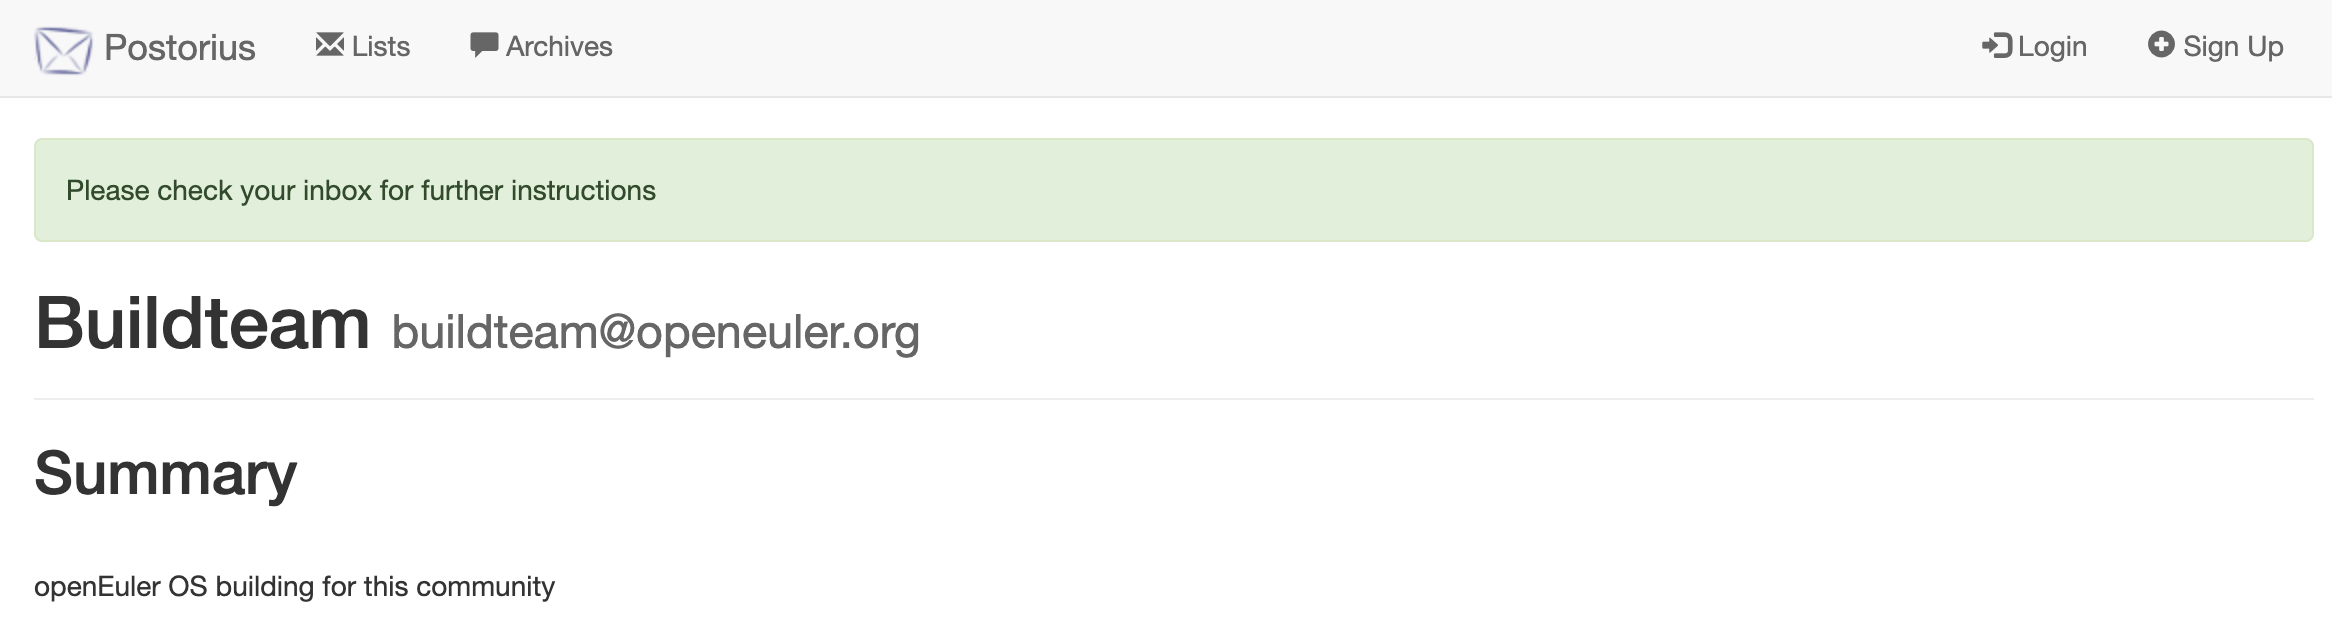Click the 'Please check your inbox' message

click(360, 191)
